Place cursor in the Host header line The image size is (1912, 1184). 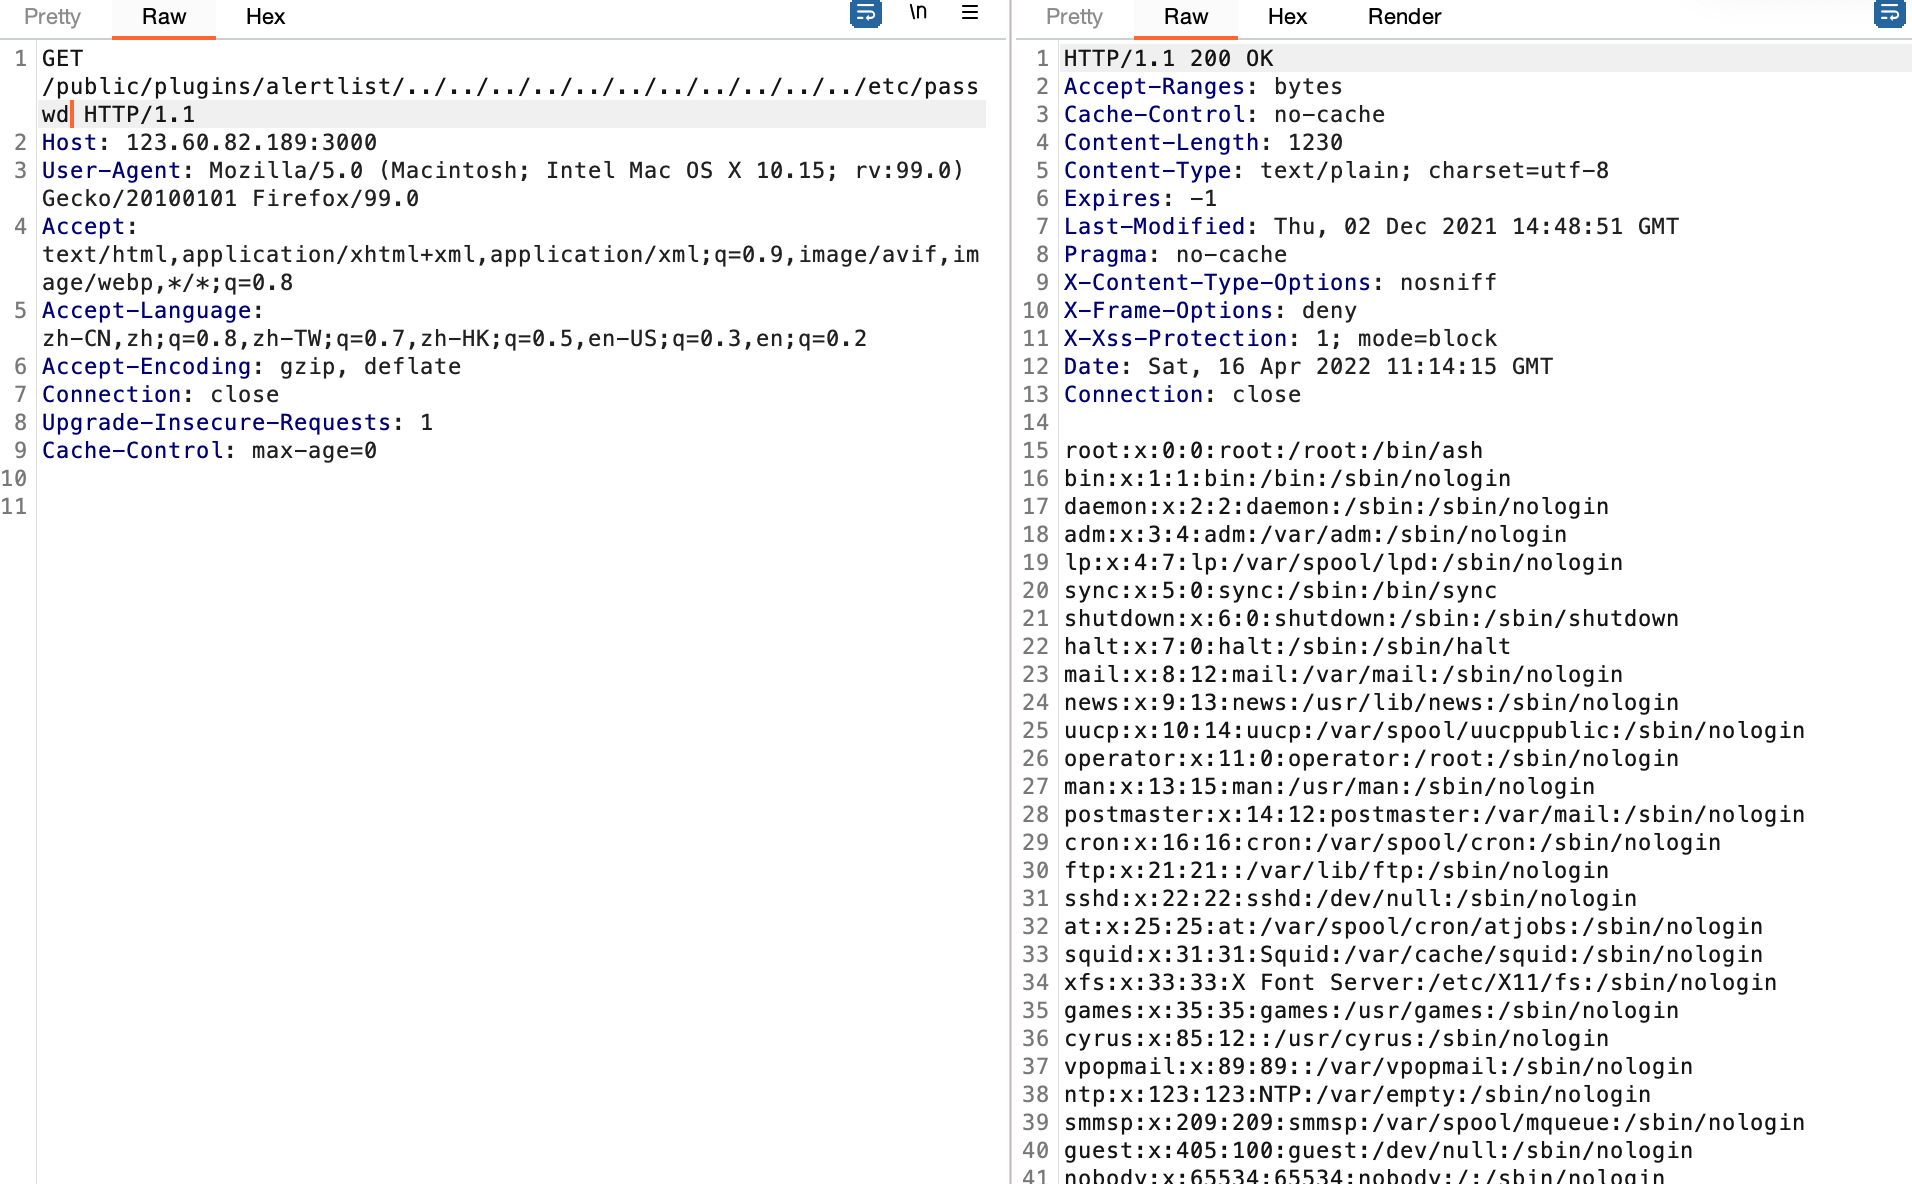pyautogui.click(x=210, y=142)
